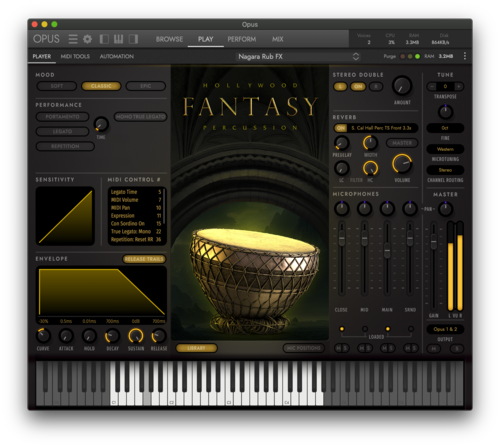Open the Oct fine tune dropdown

[x=445, y=128]
